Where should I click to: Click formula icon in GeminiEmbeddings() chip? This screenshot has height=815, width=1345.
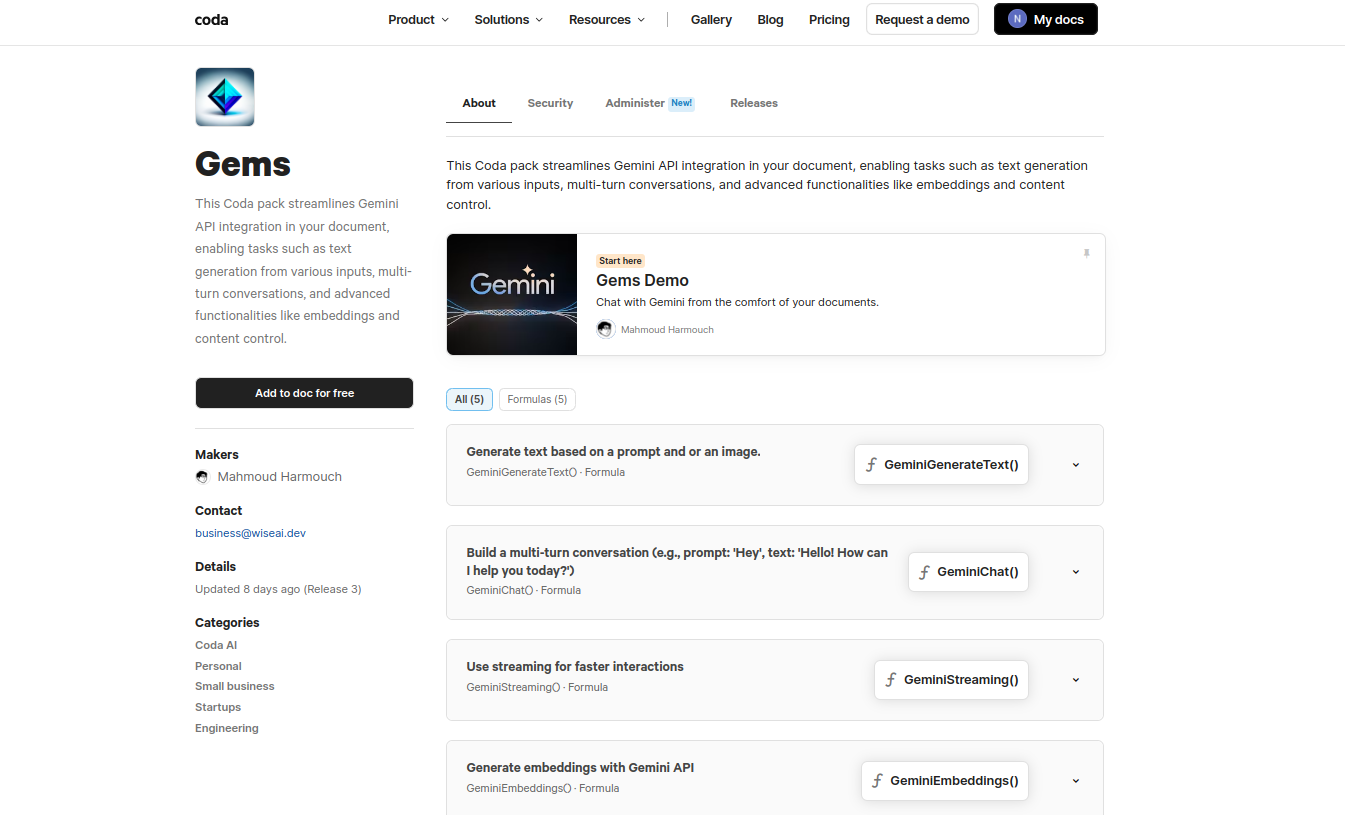878,781
